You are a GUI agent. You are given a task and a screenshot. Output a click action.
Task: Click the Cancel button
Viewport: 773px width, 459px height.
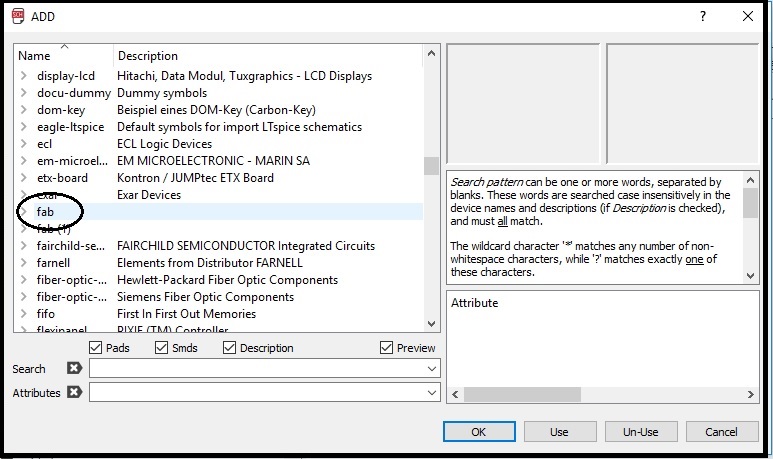(721, 432)
